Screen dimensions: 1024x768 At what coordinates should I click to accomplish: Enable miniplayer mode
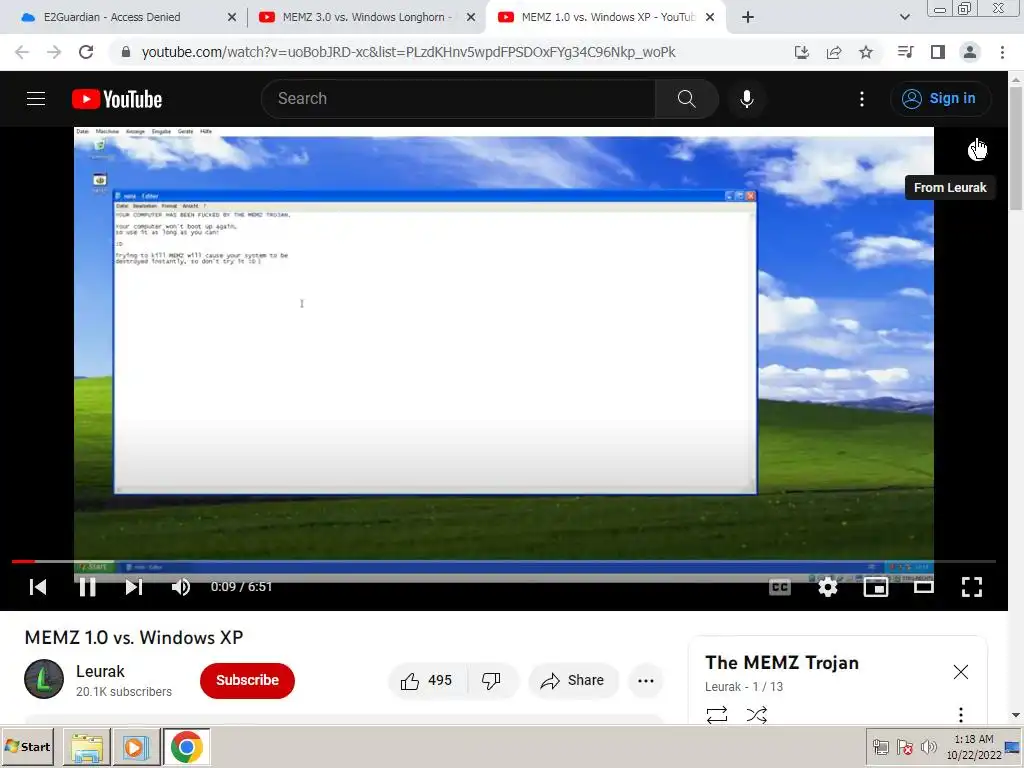pyautogui.click(x=875, y=586)
